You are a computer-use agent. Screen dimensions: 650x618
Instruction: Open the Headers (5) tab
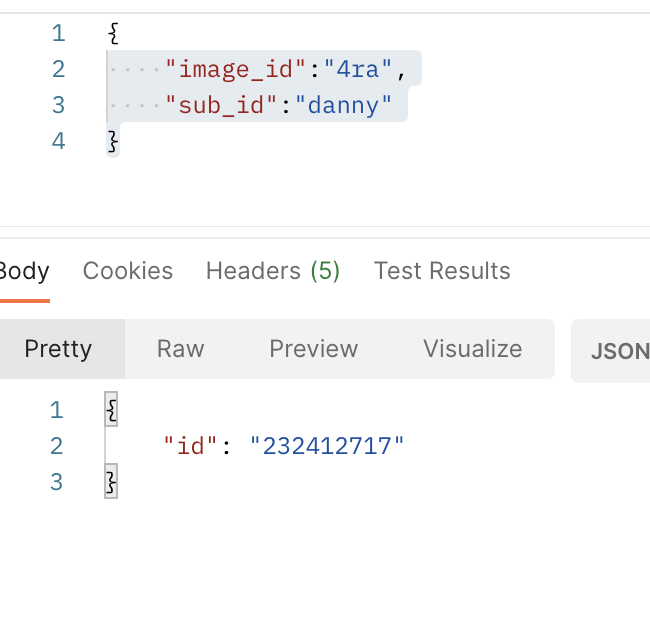273,271
